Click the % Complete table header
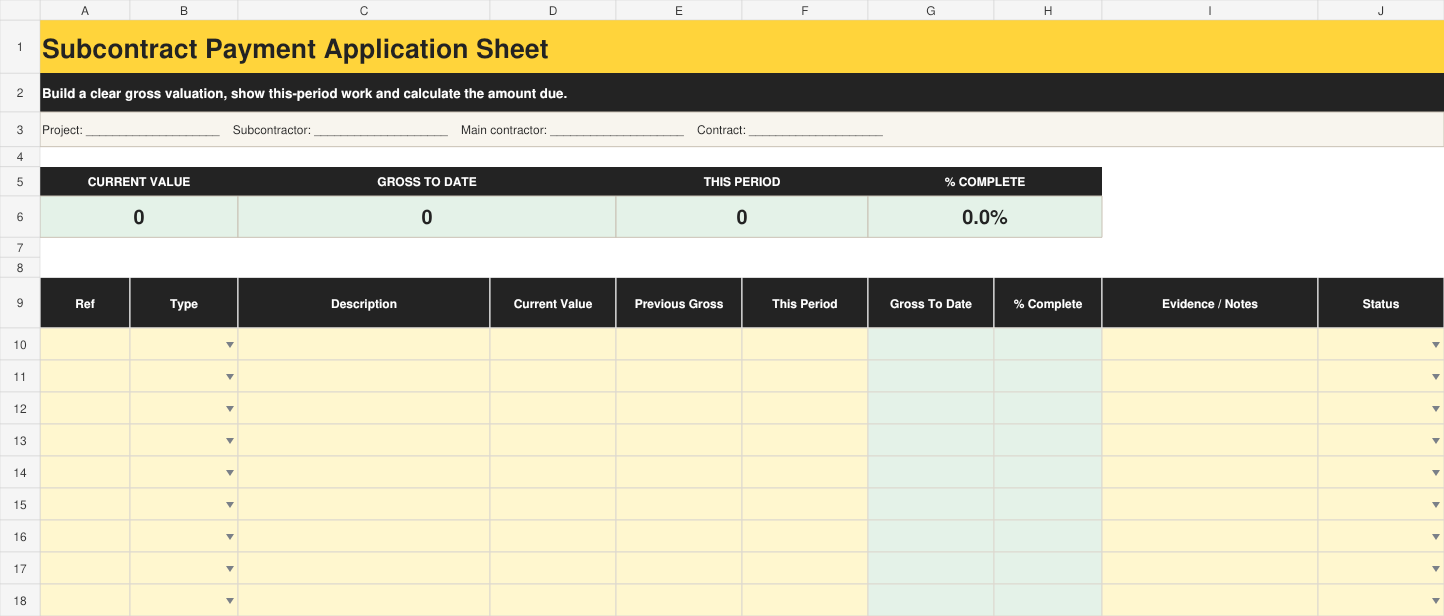The height and width of the screenshot is (616, 1444). [x=1048, y=303]
